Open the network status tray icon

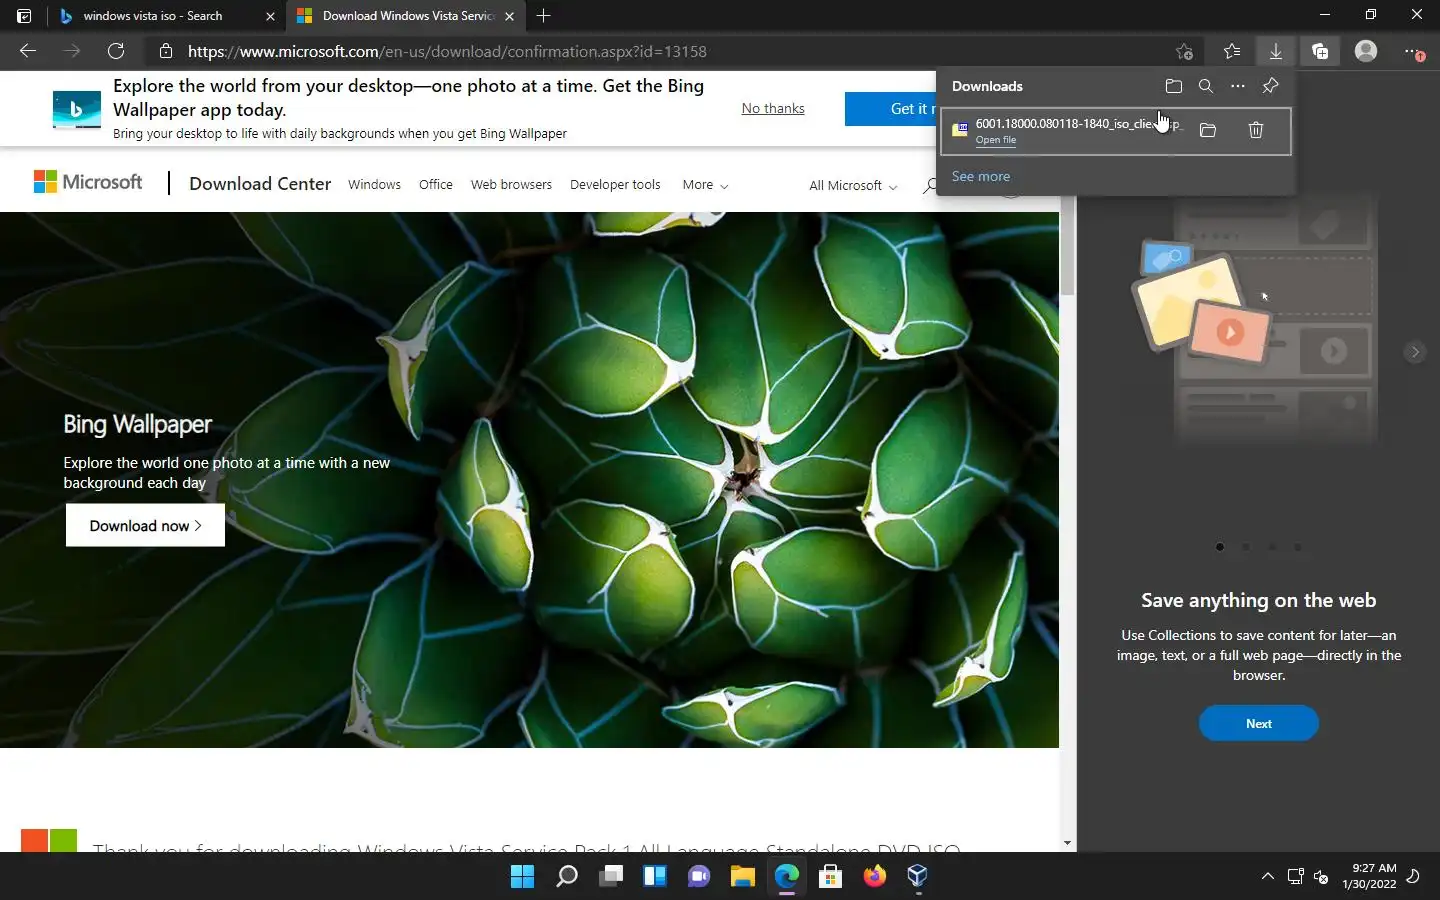coord(1296,877)
